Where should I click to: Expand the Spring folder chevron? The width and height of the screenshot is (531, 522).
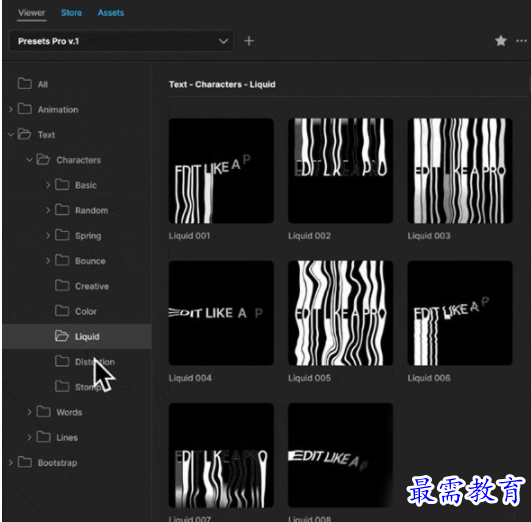click(48, 235)
